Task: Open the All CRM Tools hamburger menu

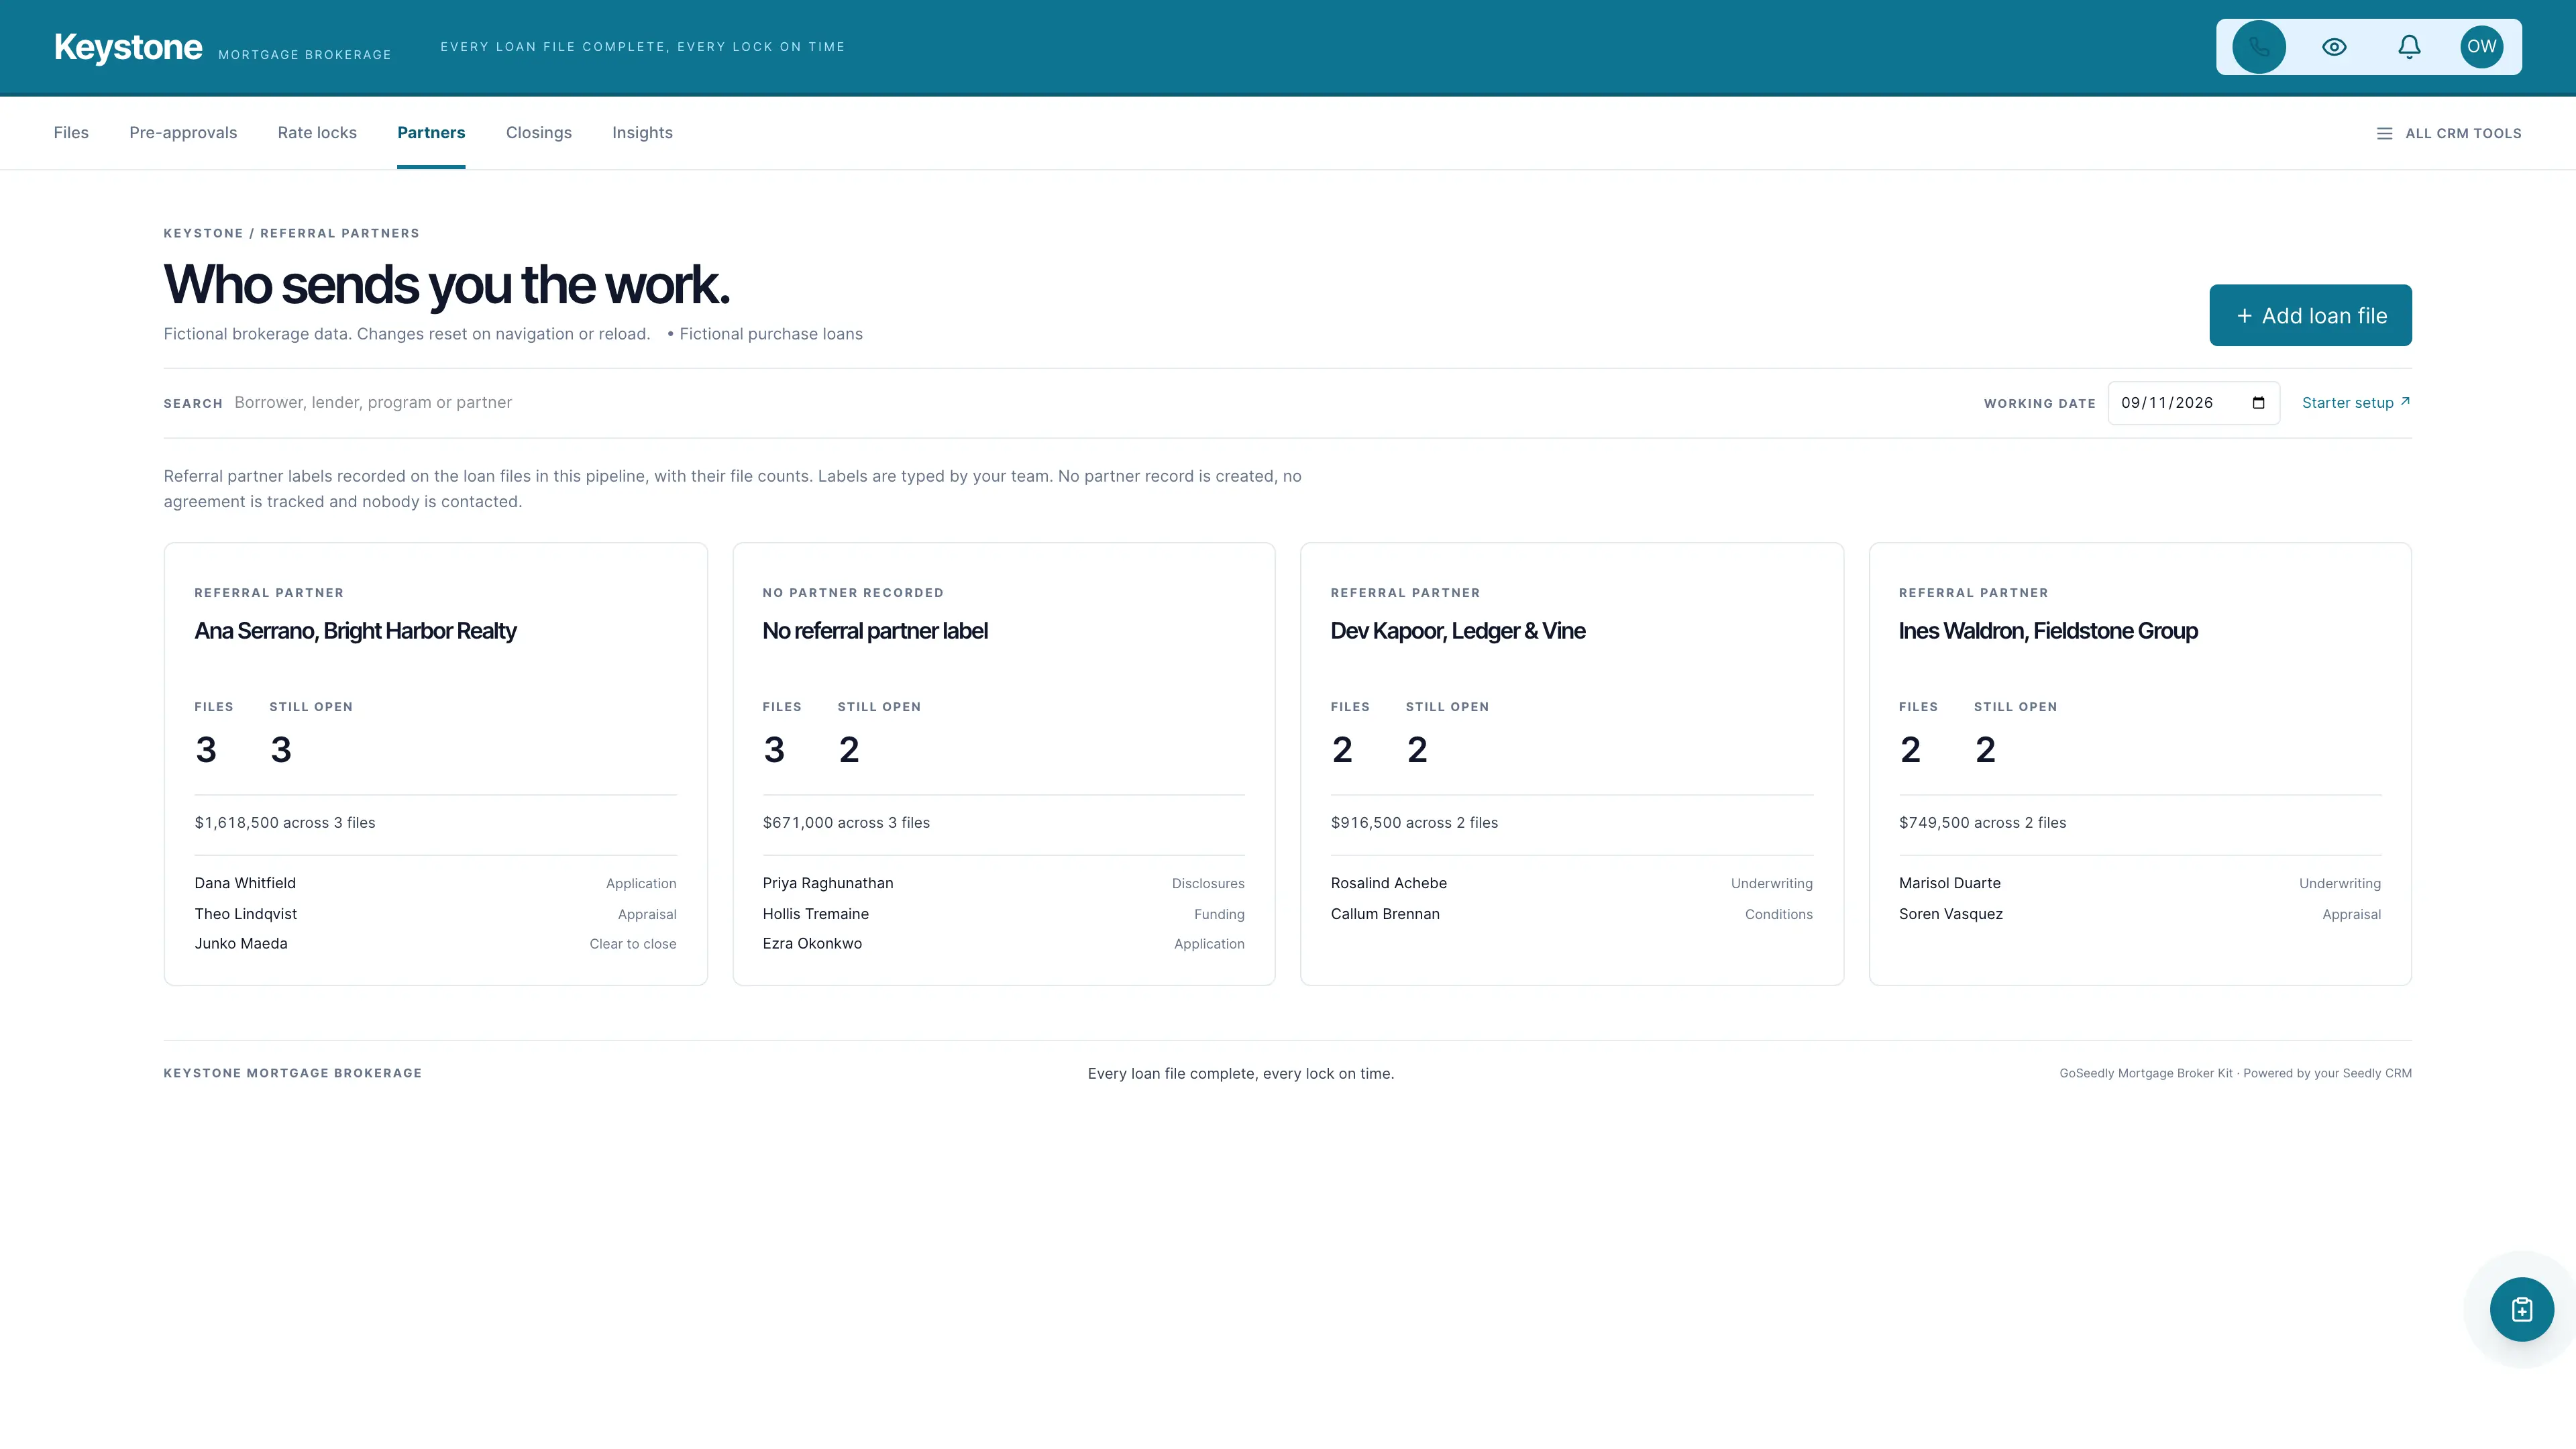Action: [x=2448, y=133]
